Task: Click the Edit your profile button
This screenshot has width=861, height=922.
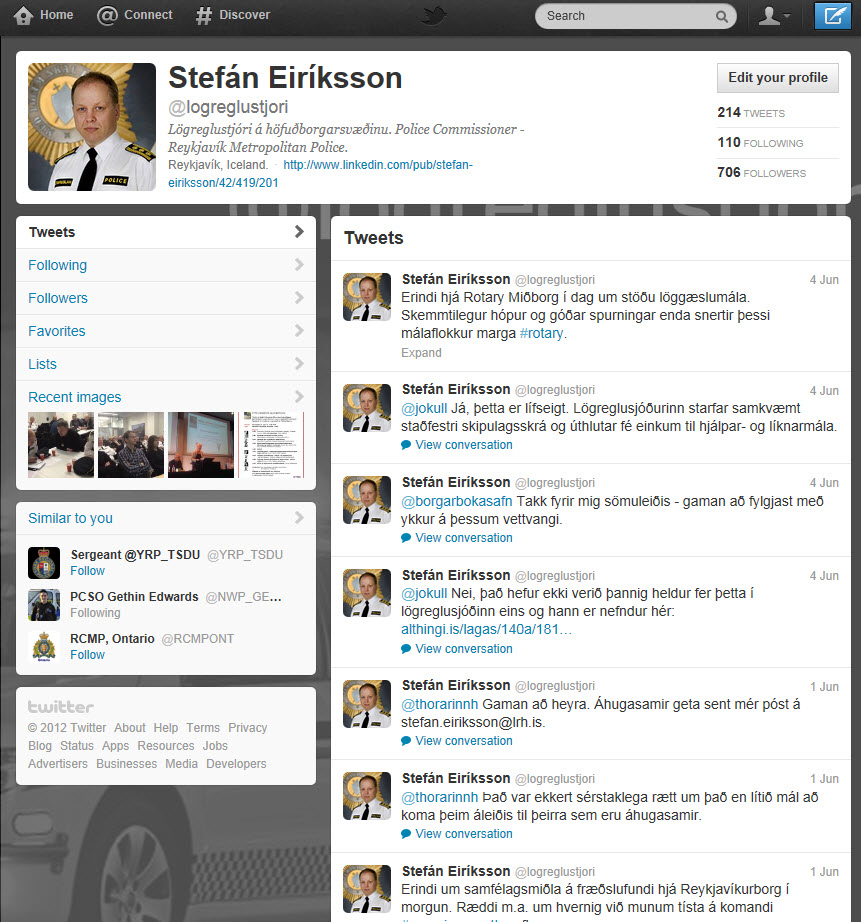Action: tap(777, 78)
